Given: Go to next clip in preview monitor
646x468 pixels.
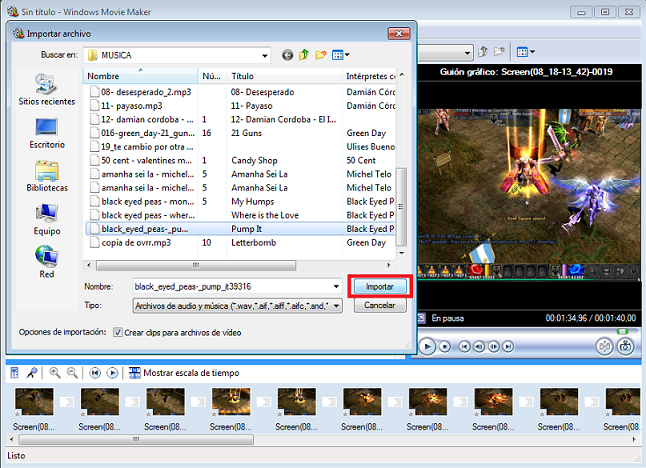Looking at the screenshot, I should [508, 347].
